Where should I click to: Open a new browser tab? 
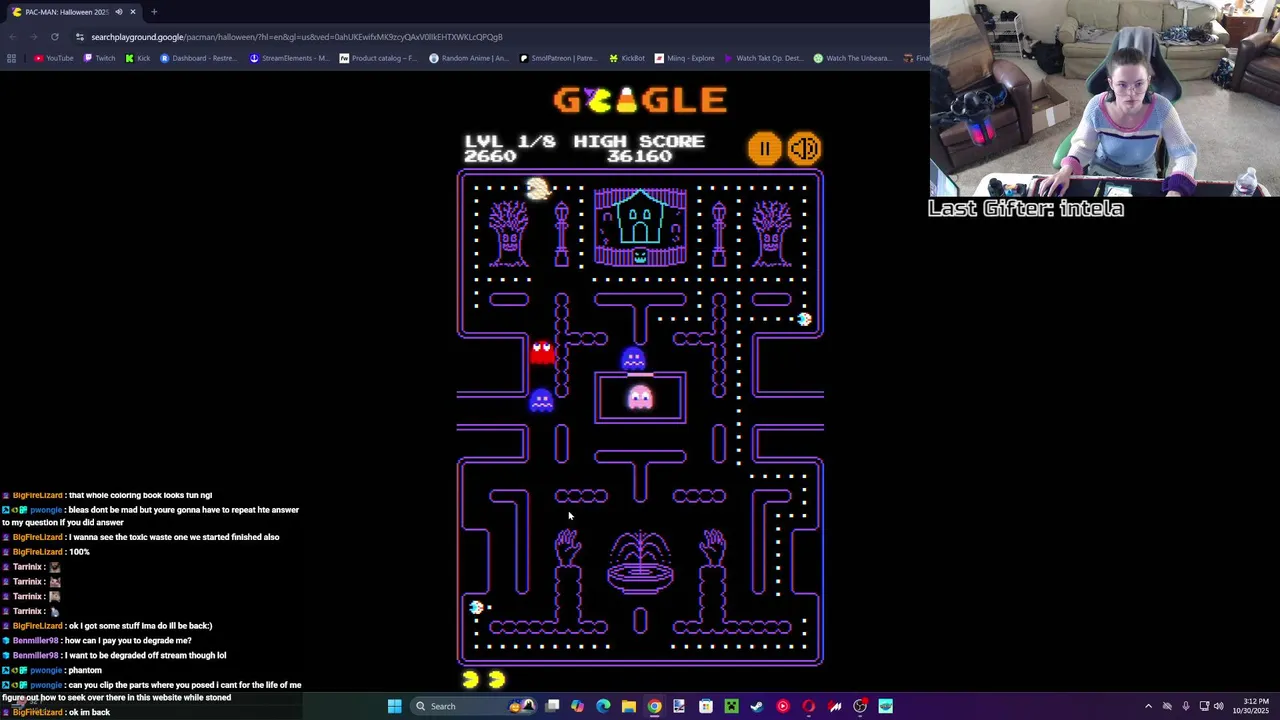tap(154, 12)
